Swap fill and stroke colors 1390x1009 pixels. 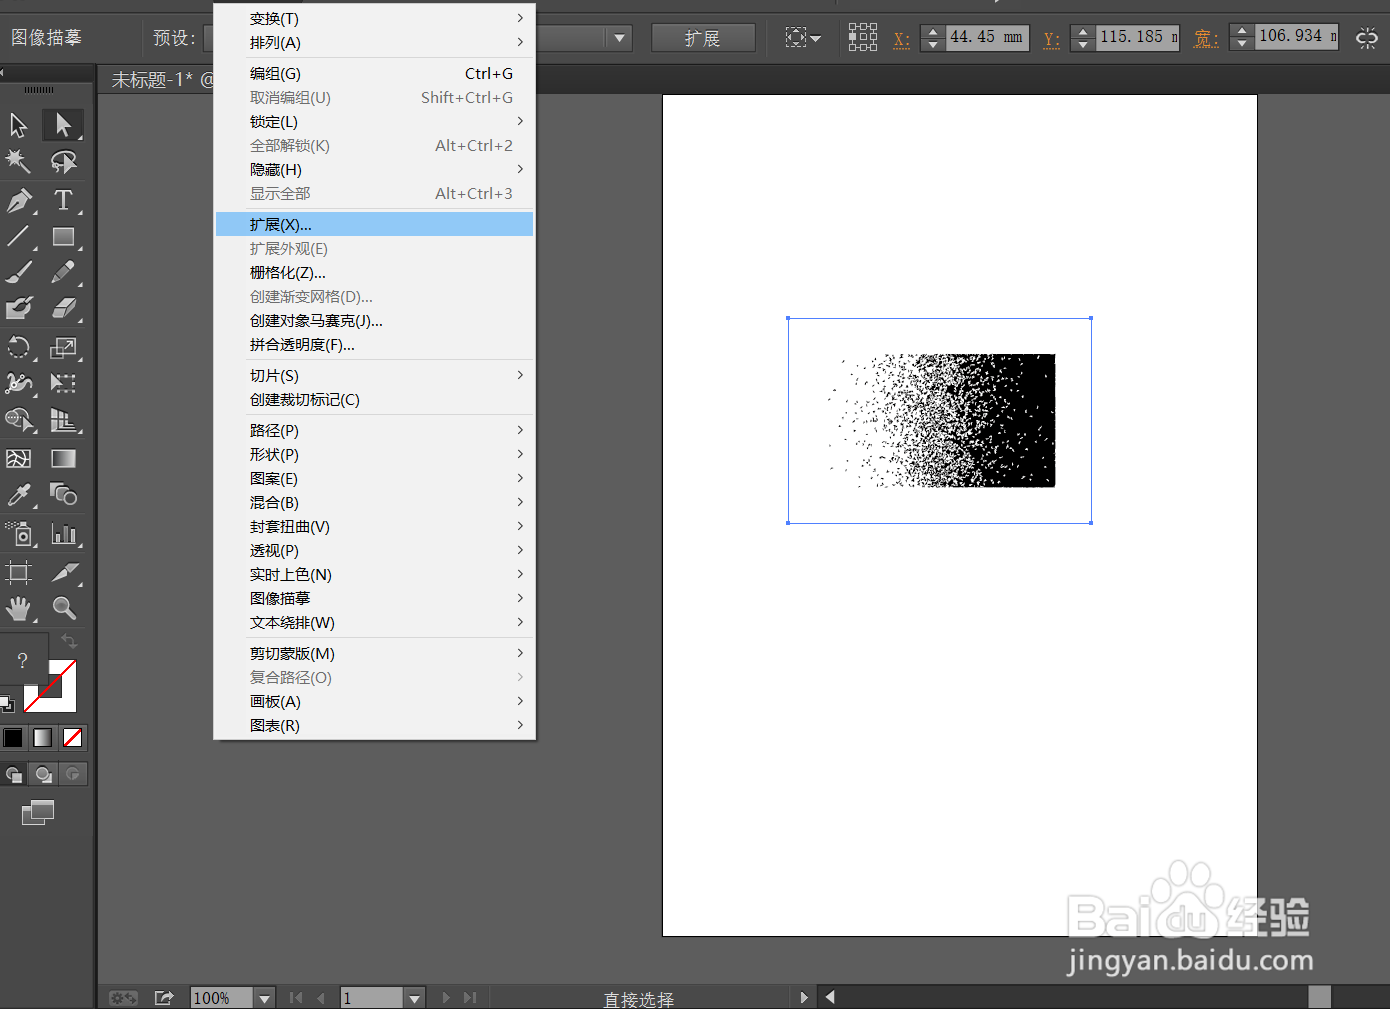pos(69,640)
